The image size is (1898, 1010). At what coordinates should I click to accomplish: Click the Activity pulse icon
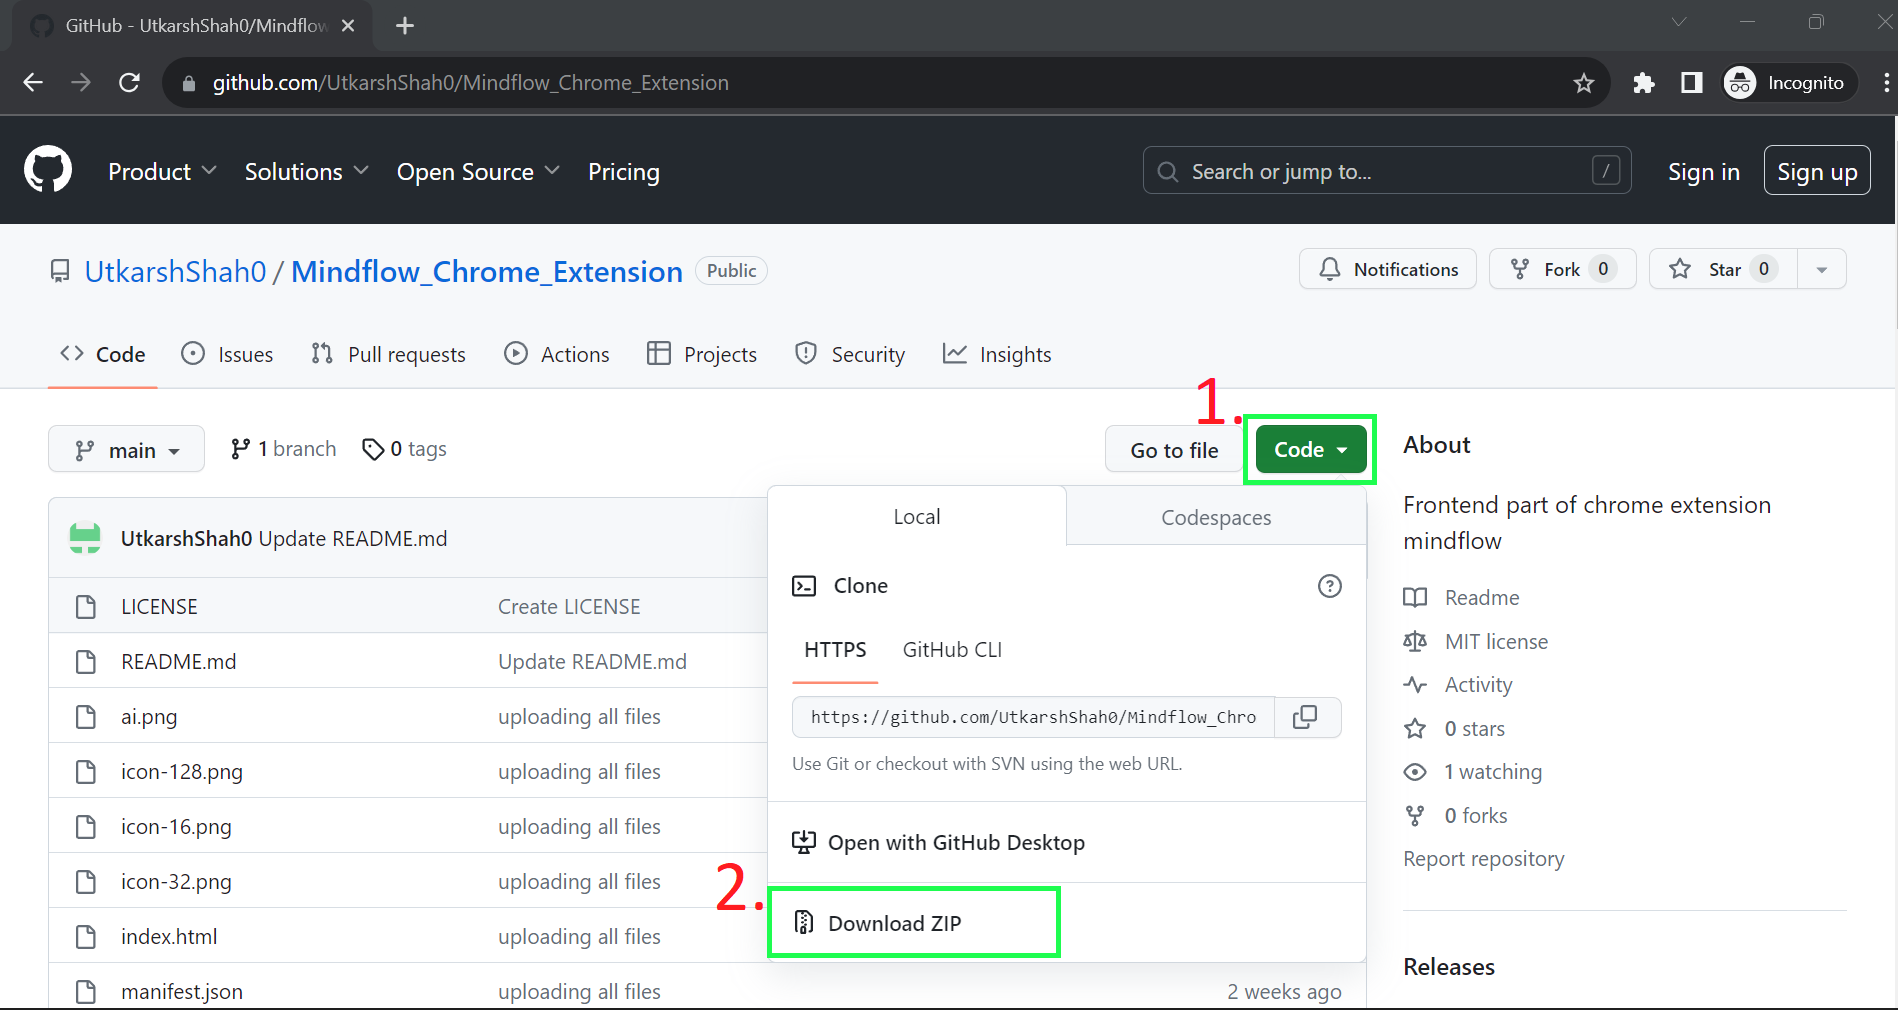1415,685
